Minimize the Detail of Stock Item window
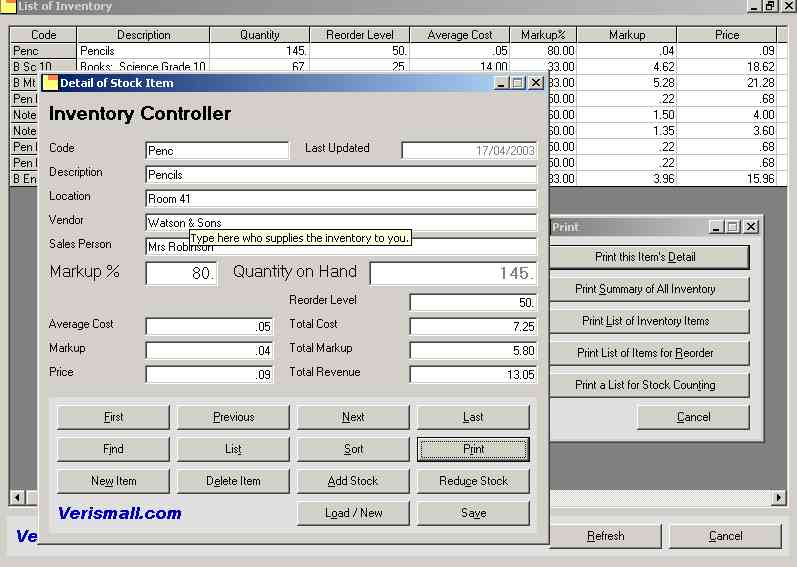This screenshot has width=797, height=567. [x=501, y=83]
